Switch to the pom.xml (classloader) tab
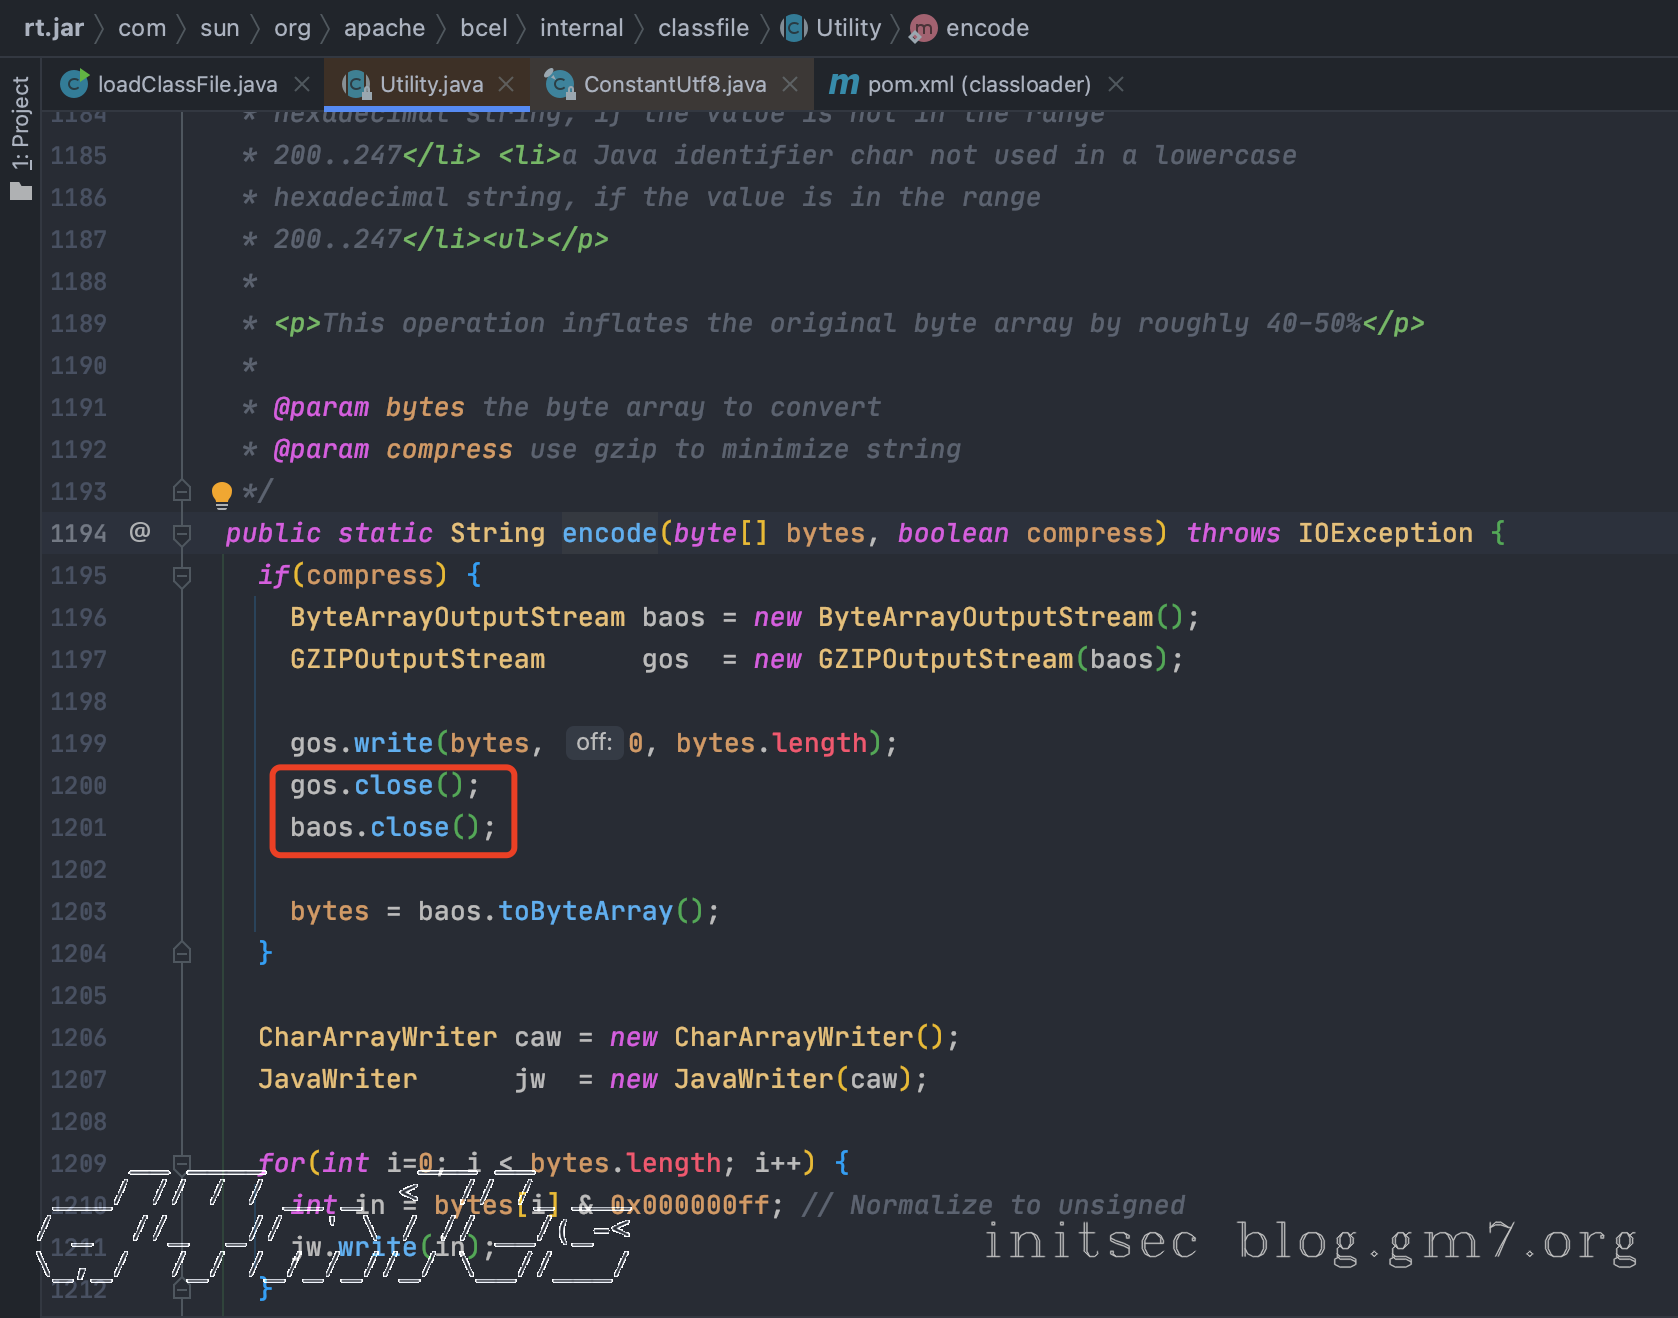The width and height of the screenshot is (1678, 1318). tap(978, 84)
